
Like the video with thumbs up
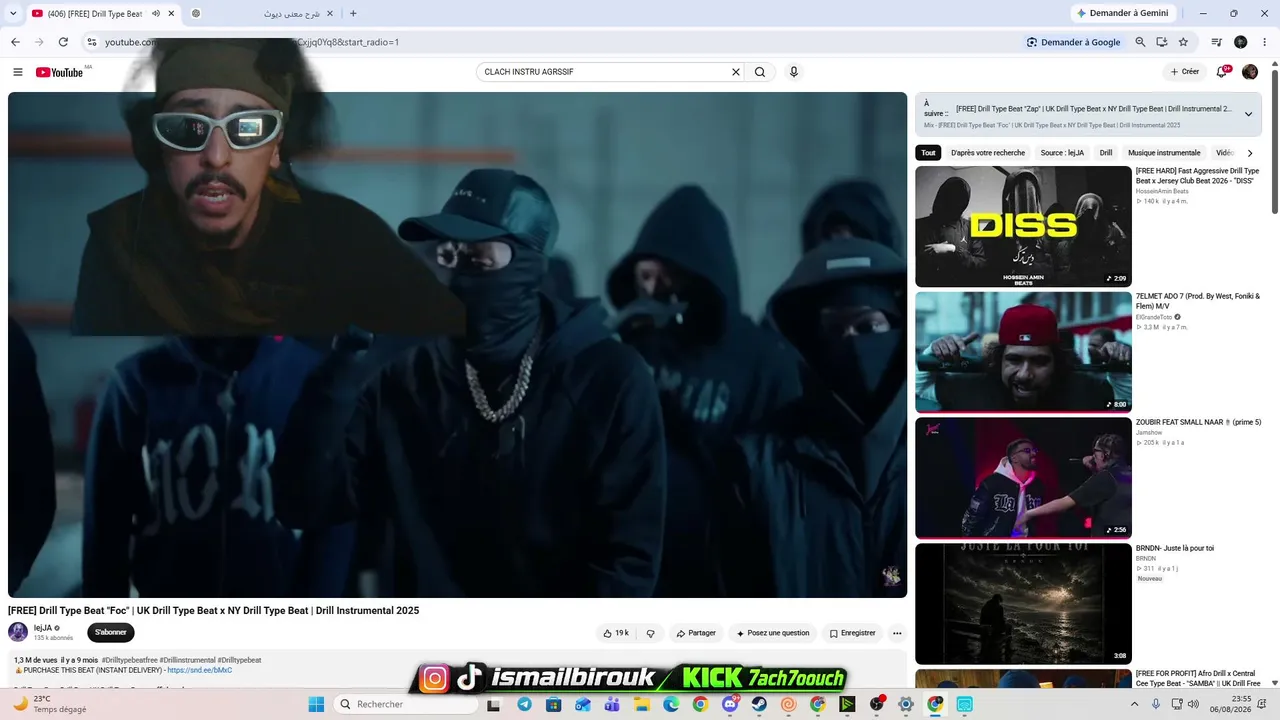(x=615, y=633)
